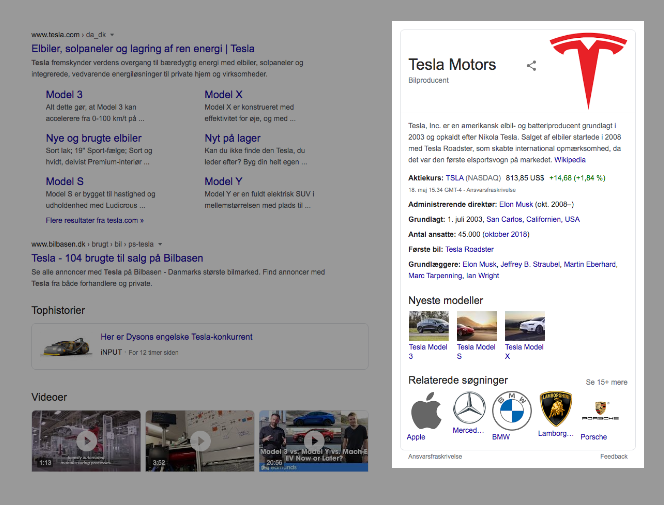664x505 pixels.
Task: Click the Tesla logo image
Action: [588, 71]
